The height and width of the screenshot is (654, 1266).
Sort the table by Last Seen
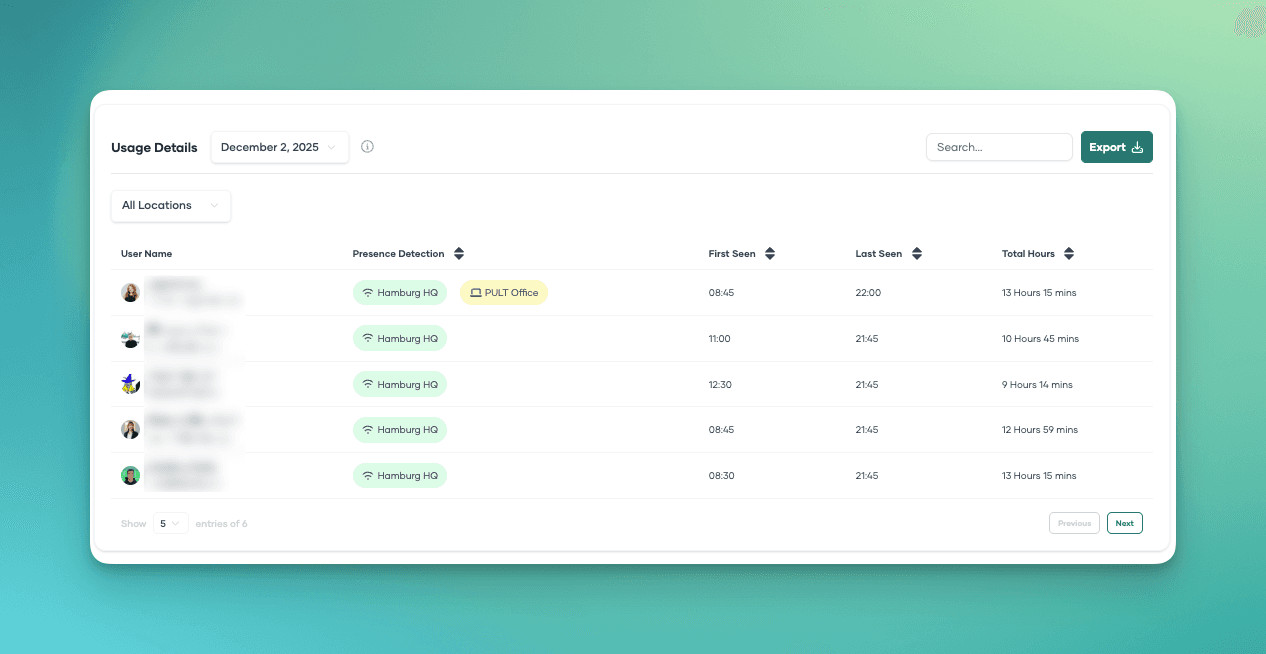(917, 253)
